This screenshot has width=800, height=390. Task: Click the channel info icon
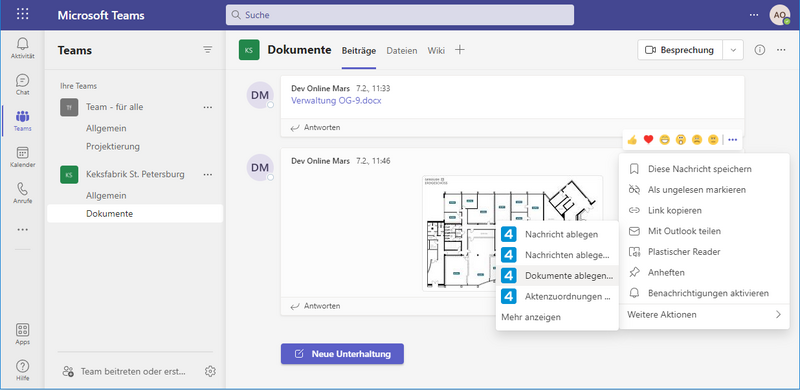tap(760, 50)
